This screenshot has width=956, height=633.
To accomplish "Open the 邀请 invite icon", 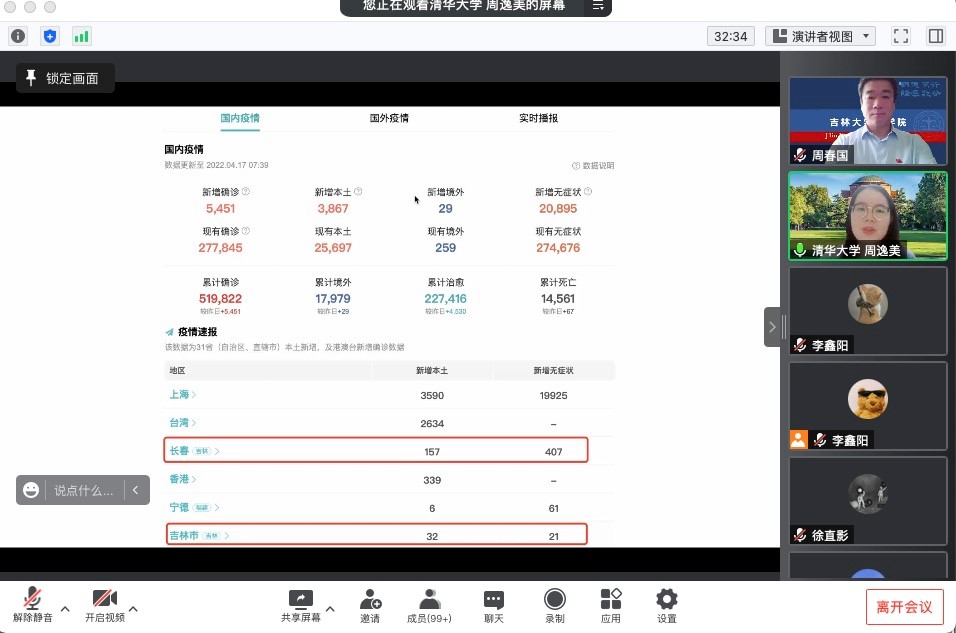I will click(x=370, y=606).
